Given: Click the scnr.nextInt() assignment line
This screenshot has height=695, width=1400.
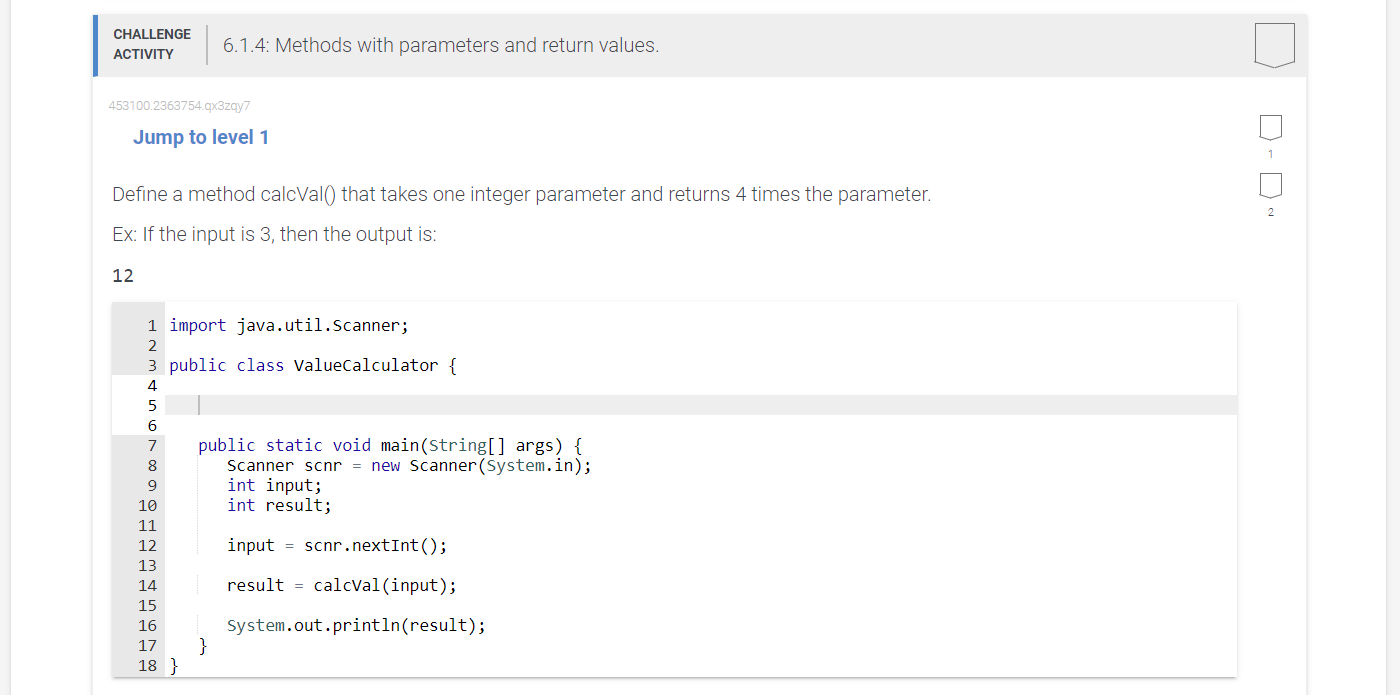Looking at the screenshot, I should pyautogui.click(x=337, y=545).
